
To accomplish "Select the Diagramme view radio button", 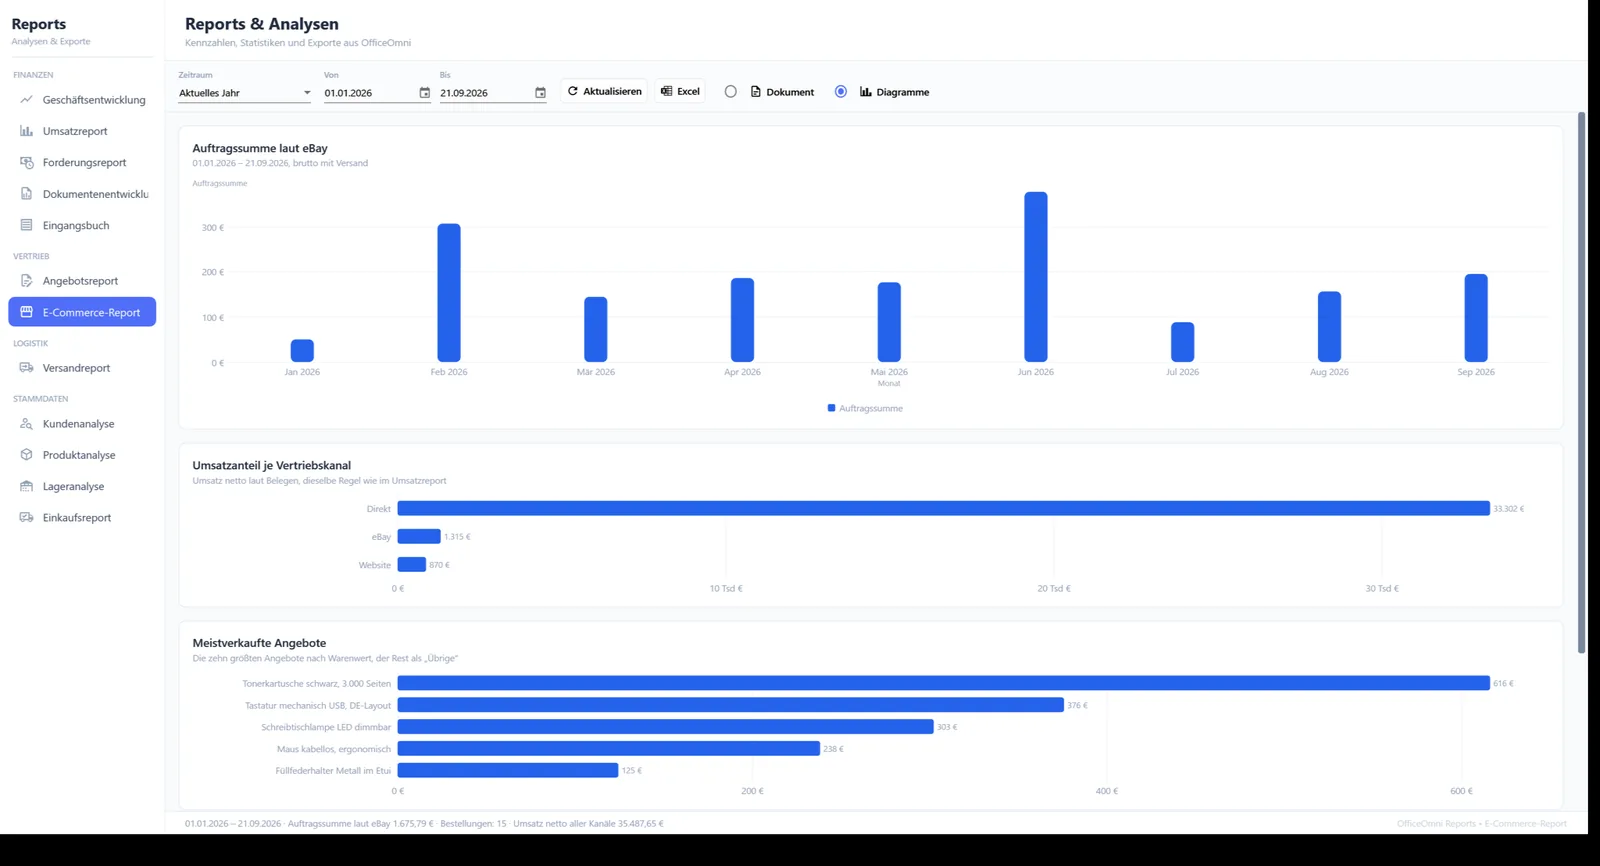I will (x=841, y=92).
